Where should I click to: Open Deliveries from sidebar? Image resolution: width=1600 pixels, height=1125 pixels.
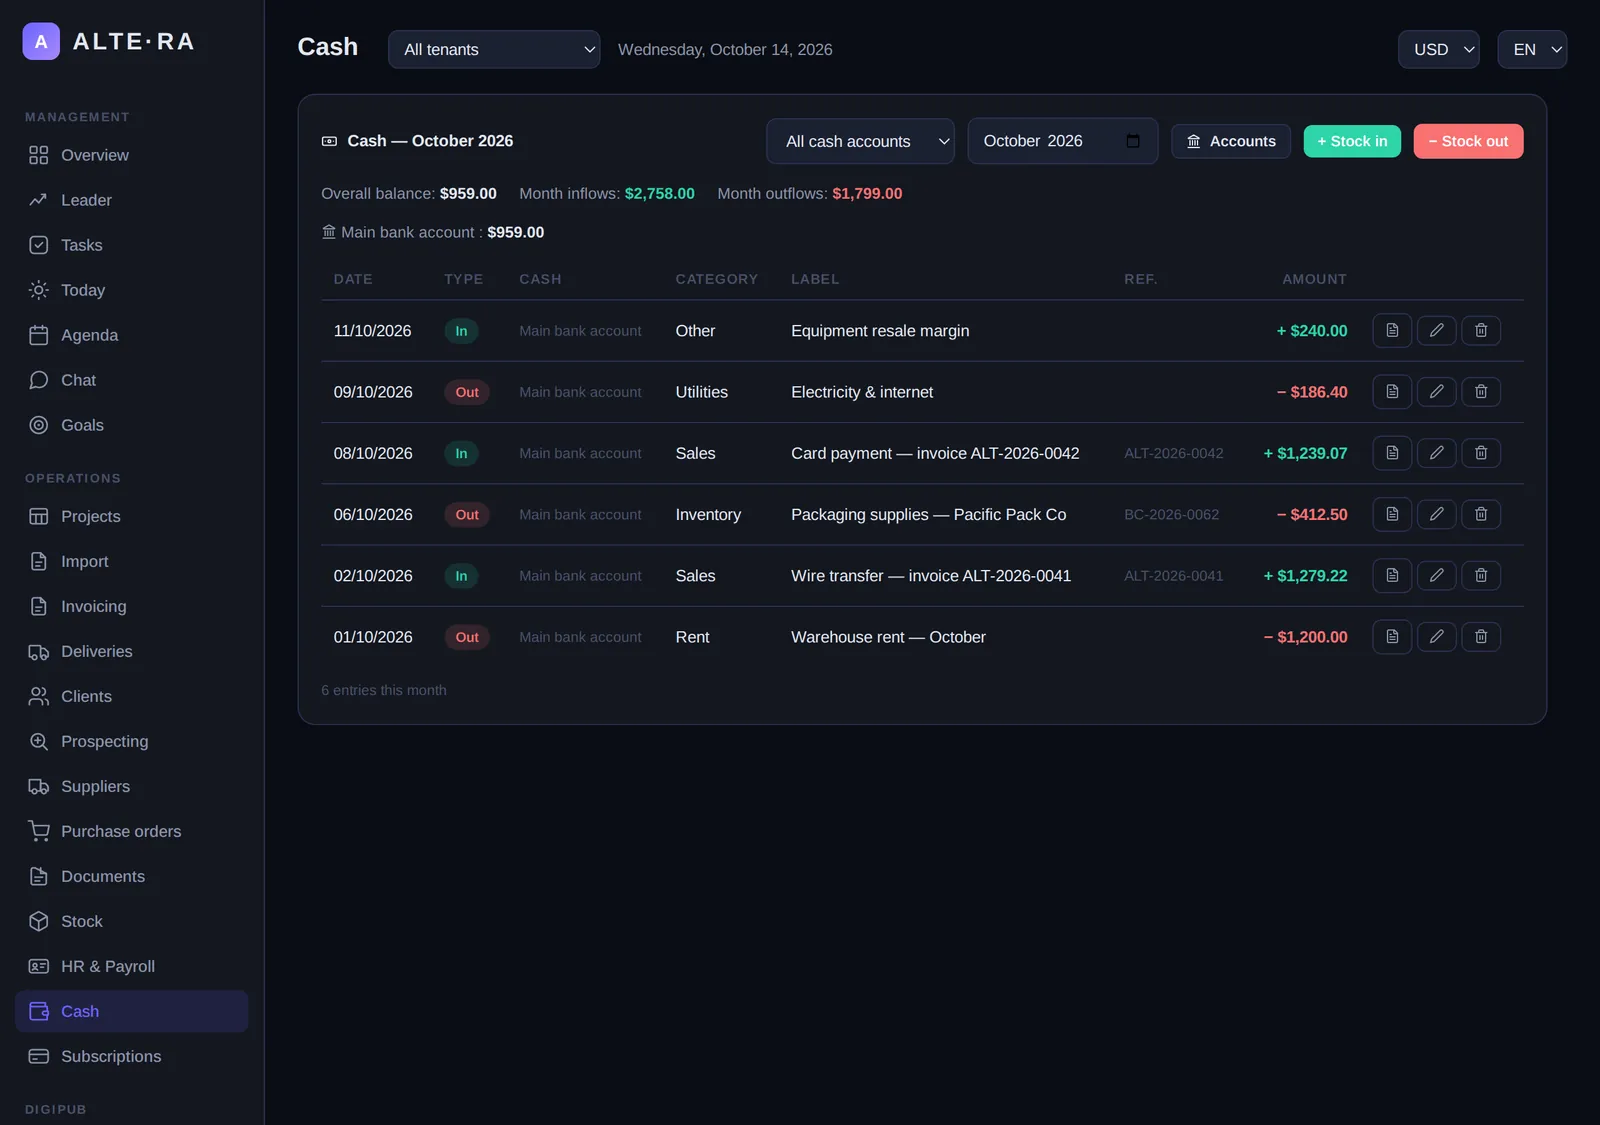click(x=131, y=651)
